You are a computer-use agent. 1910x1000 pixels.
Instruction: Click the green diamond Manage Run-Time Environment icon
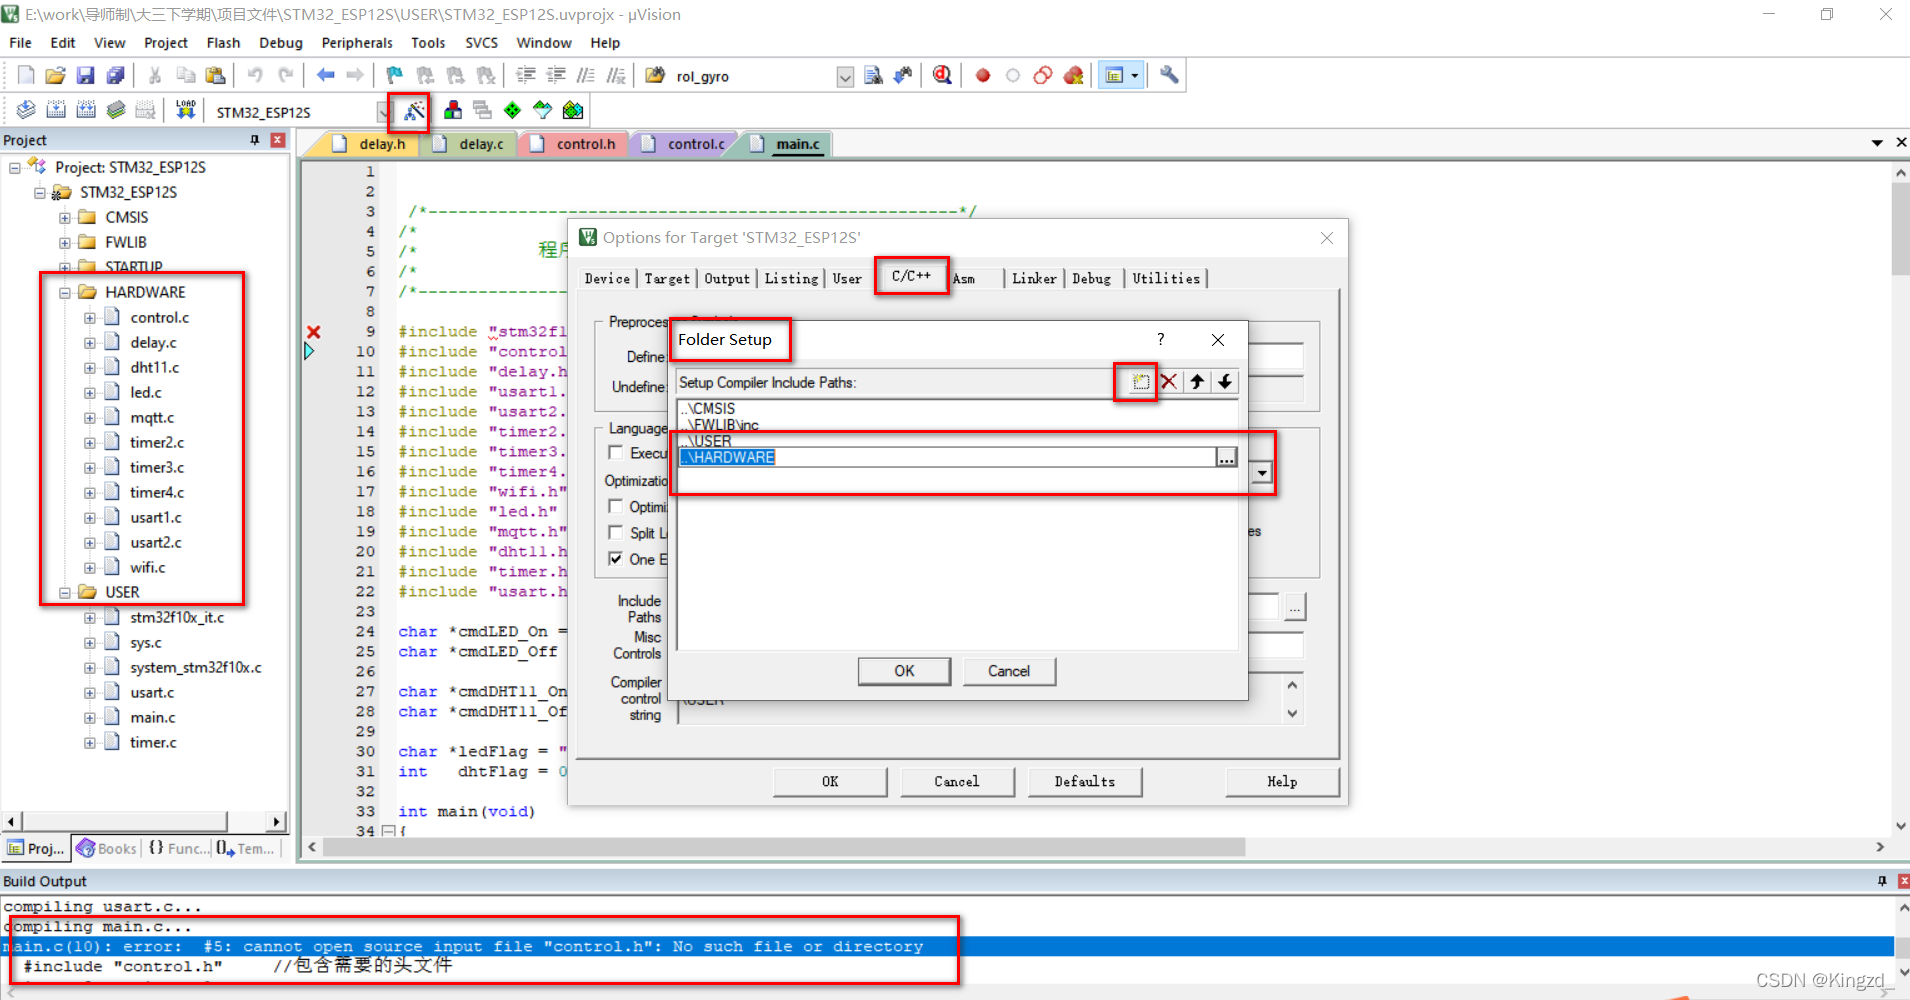point(512,110)
